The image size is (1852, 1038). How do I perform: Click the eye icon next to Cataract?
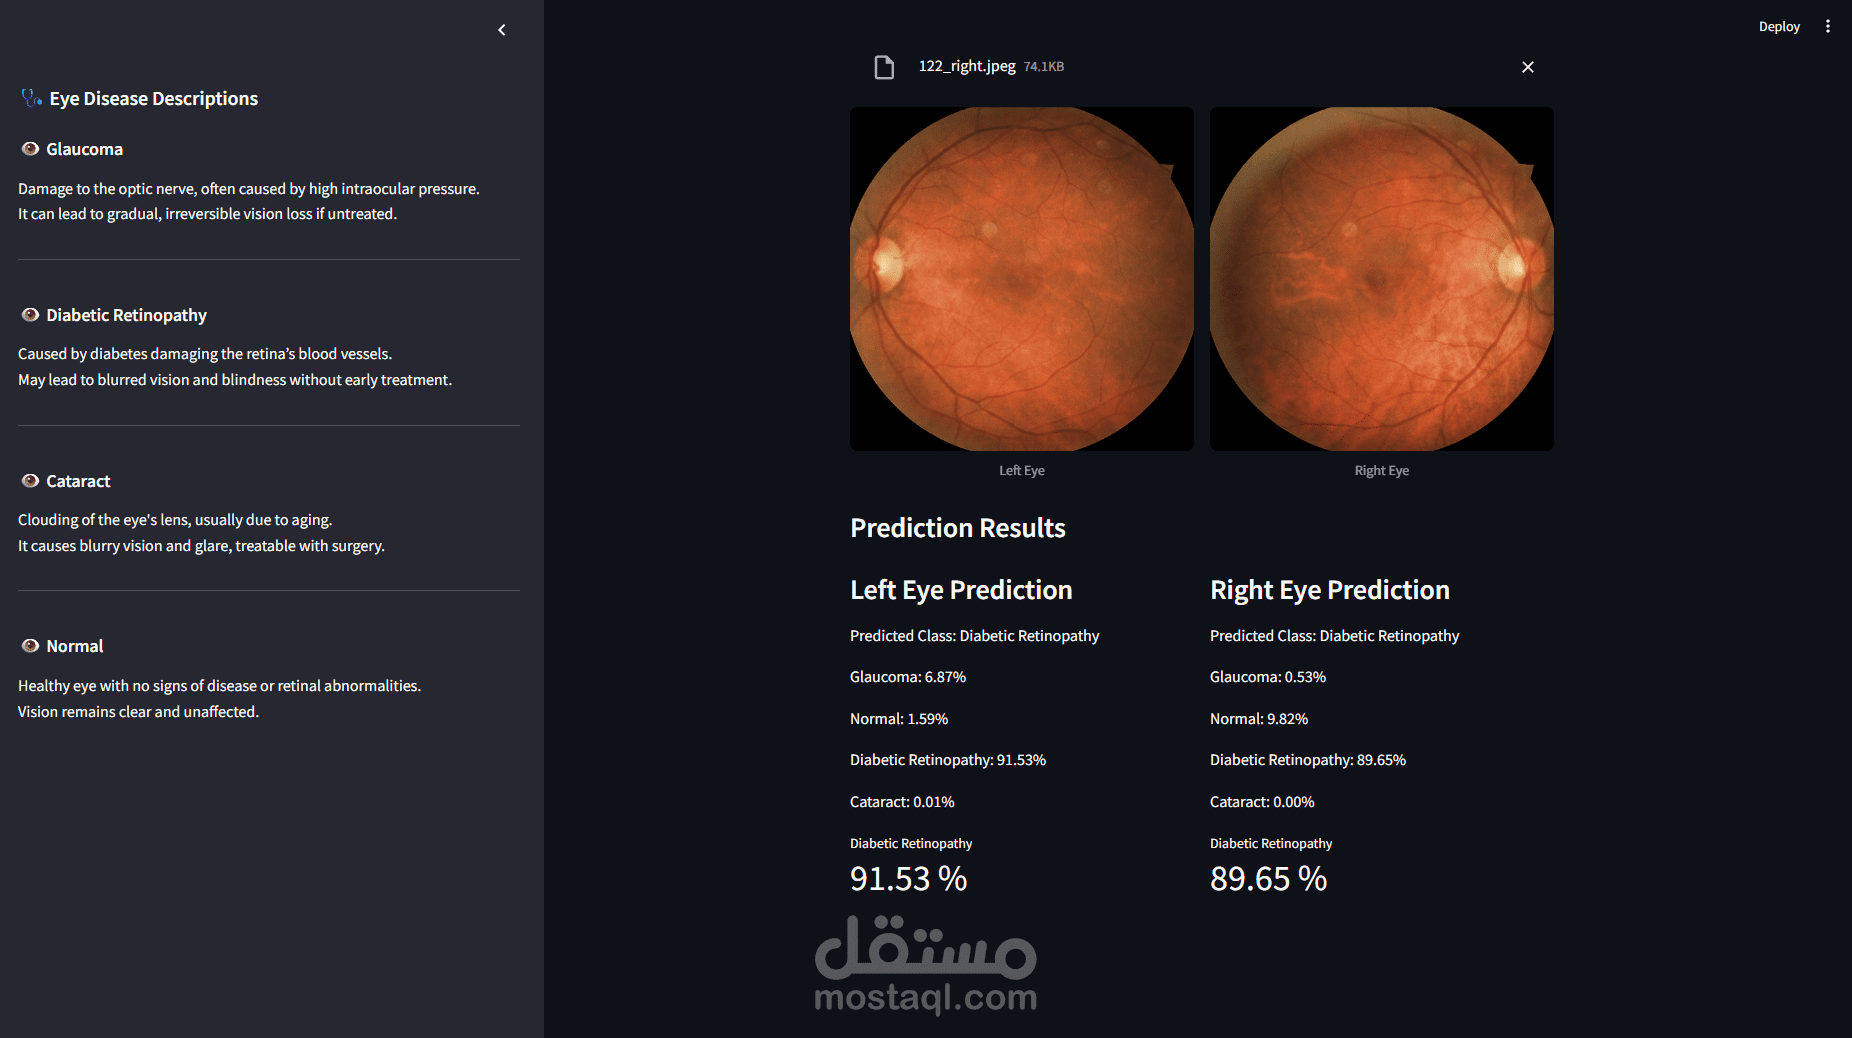(30, 481)
